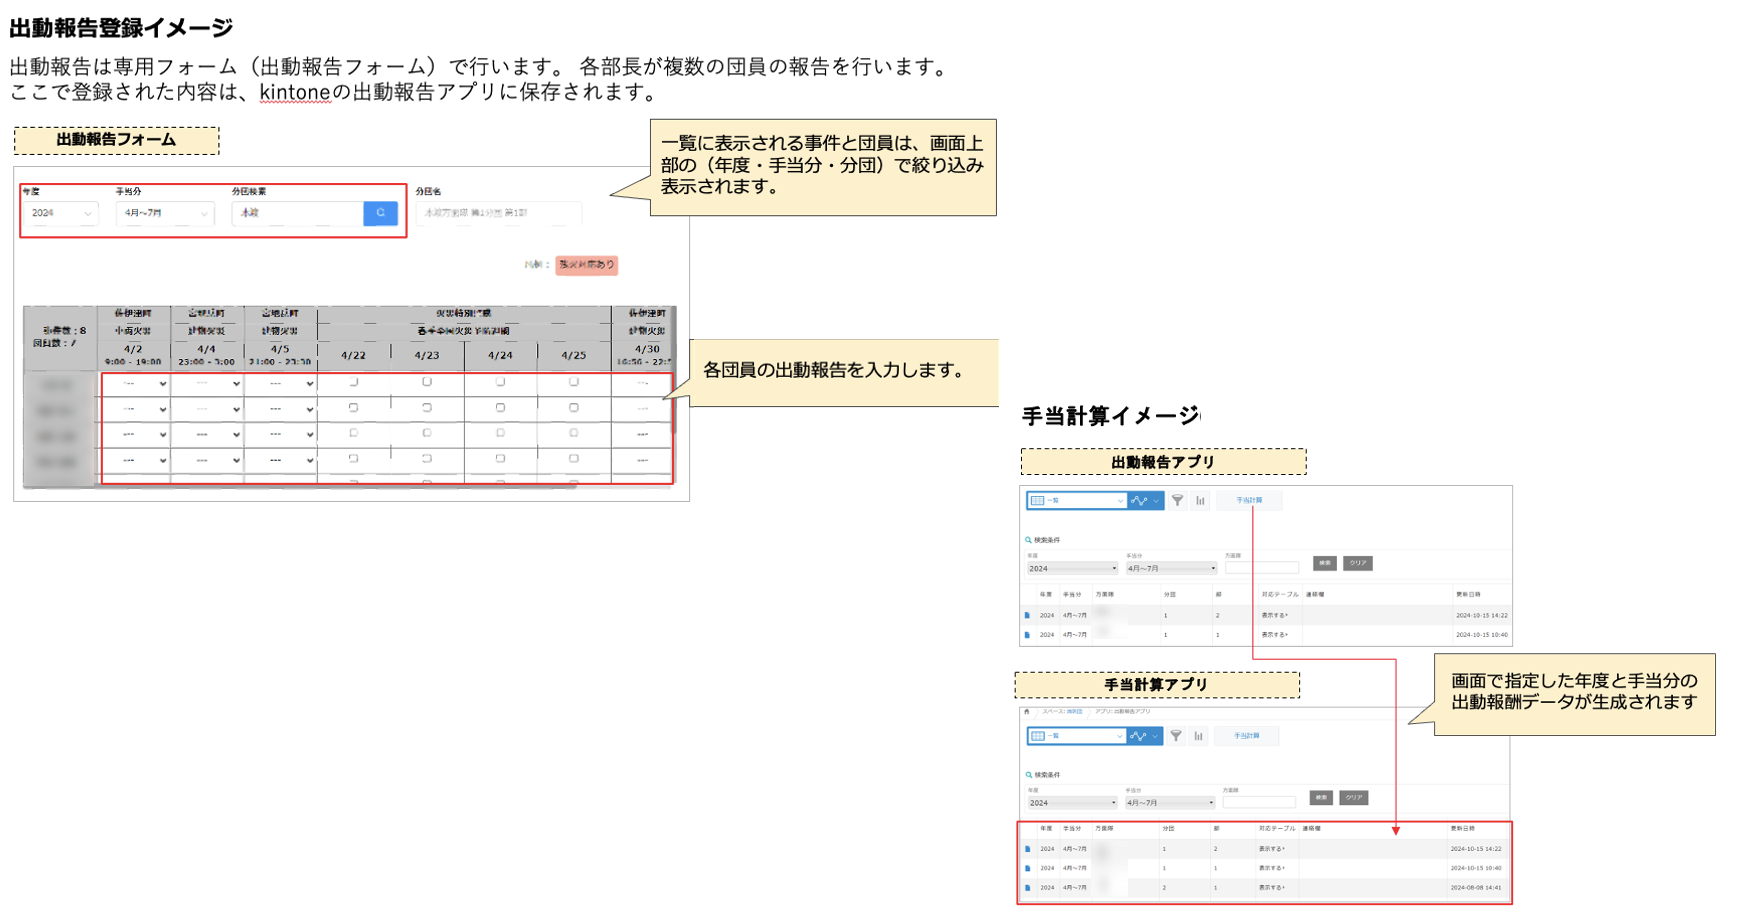
Task: Open the 2024-08-08 record's document icon
Action: tap(1027, 888)
